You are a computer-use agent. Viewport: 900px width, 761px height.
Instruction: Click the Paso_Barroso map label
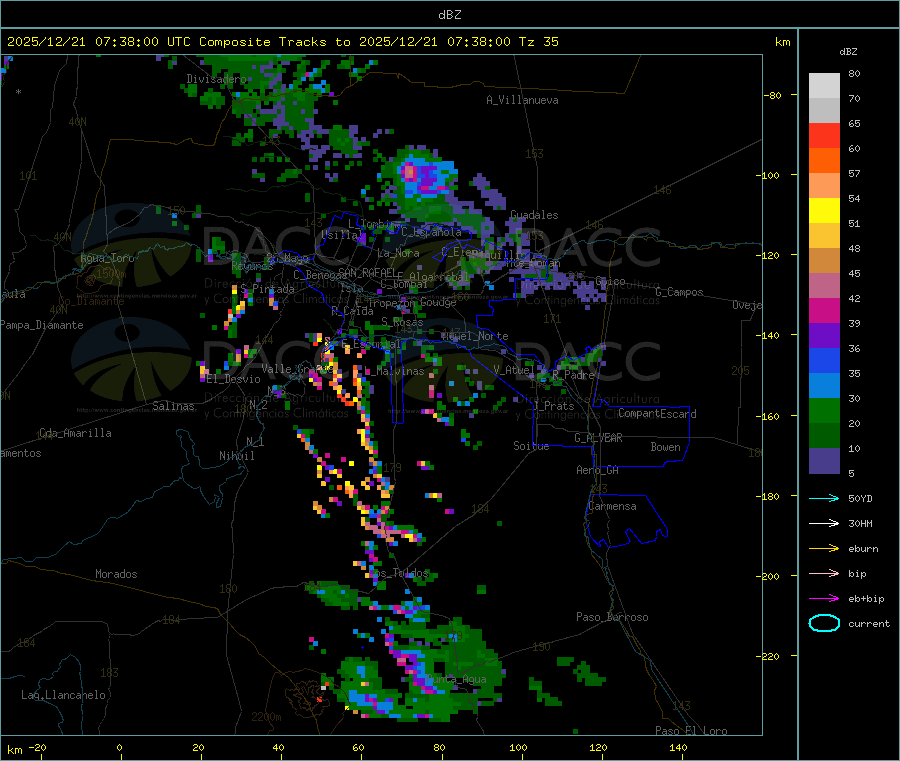[612, 617]
